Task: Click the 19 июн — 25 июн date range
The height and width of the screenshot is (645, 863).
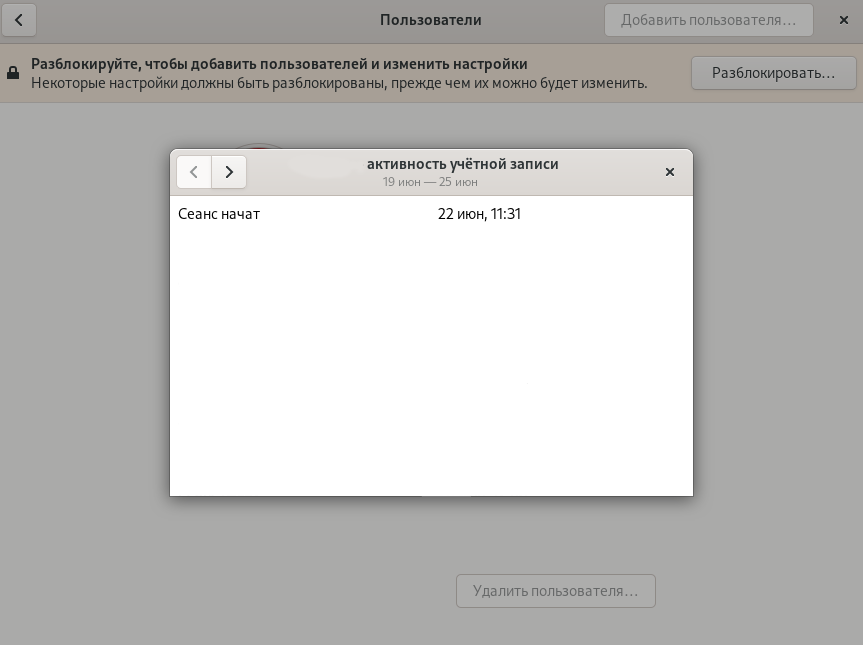Action: (430, 182)
